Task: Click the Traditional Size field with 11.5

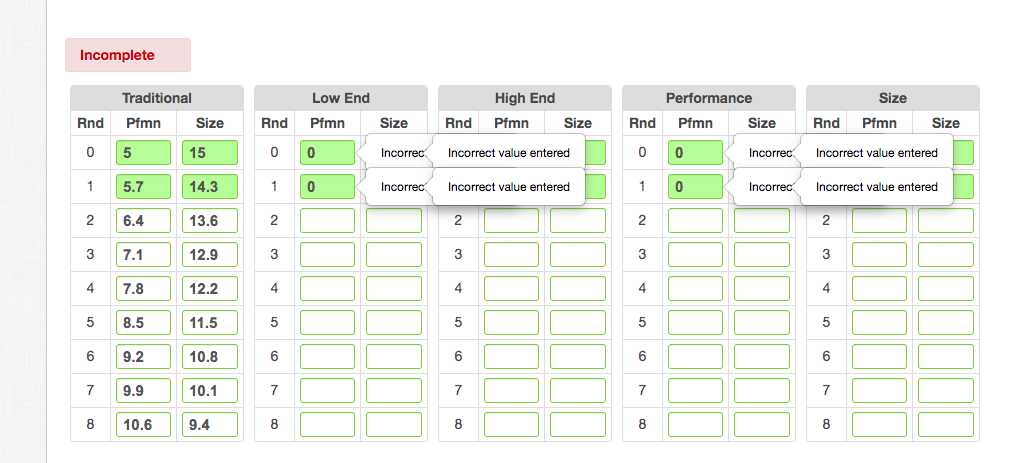Action: click(x=210, y=322)
